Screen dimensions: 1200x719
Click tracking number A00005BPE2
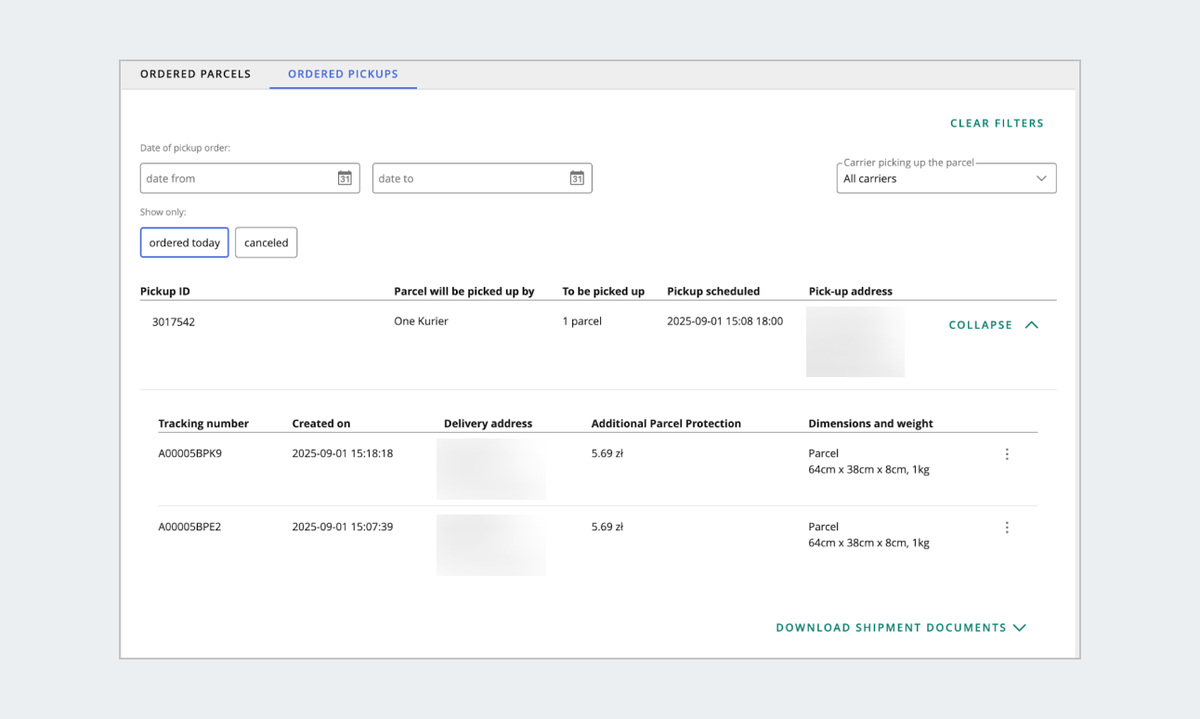[190, 526]
